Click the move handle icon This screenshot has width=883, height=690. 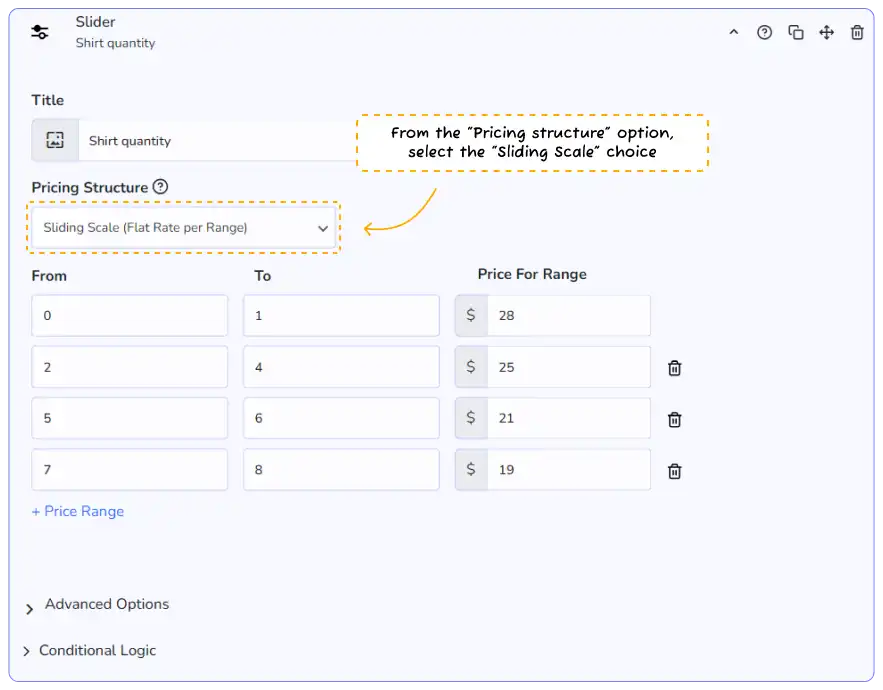coord(827,33)
